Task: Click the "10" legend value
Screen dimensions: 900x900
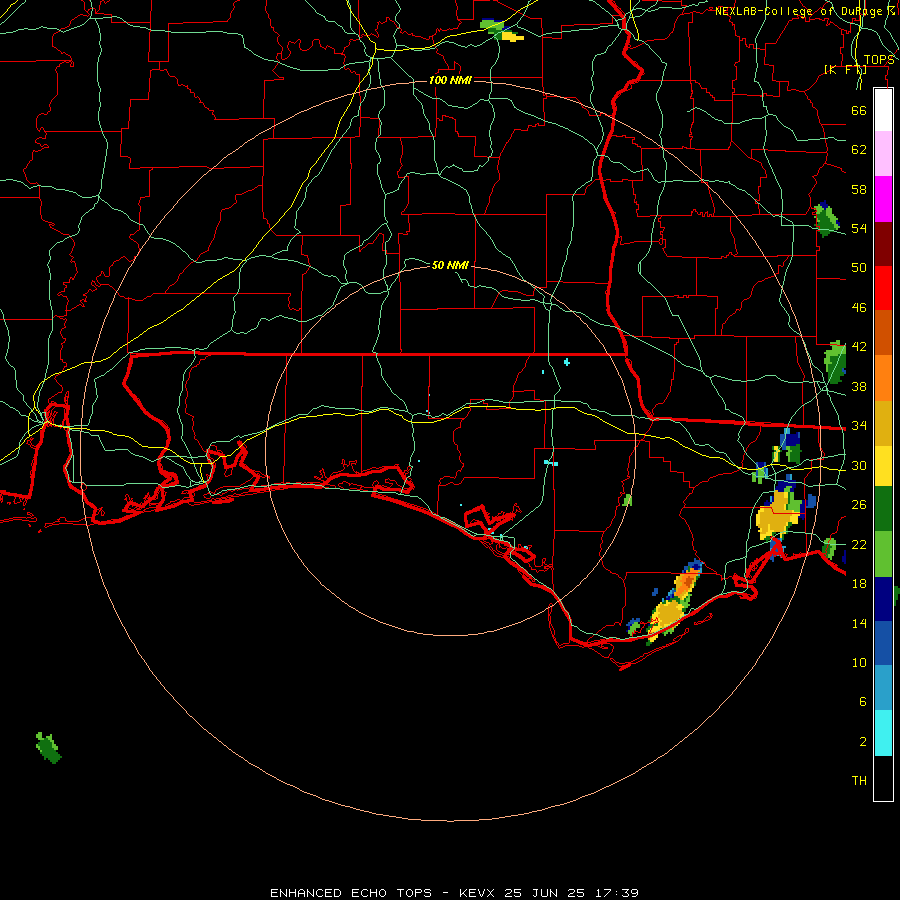Action: pos(859,662)
